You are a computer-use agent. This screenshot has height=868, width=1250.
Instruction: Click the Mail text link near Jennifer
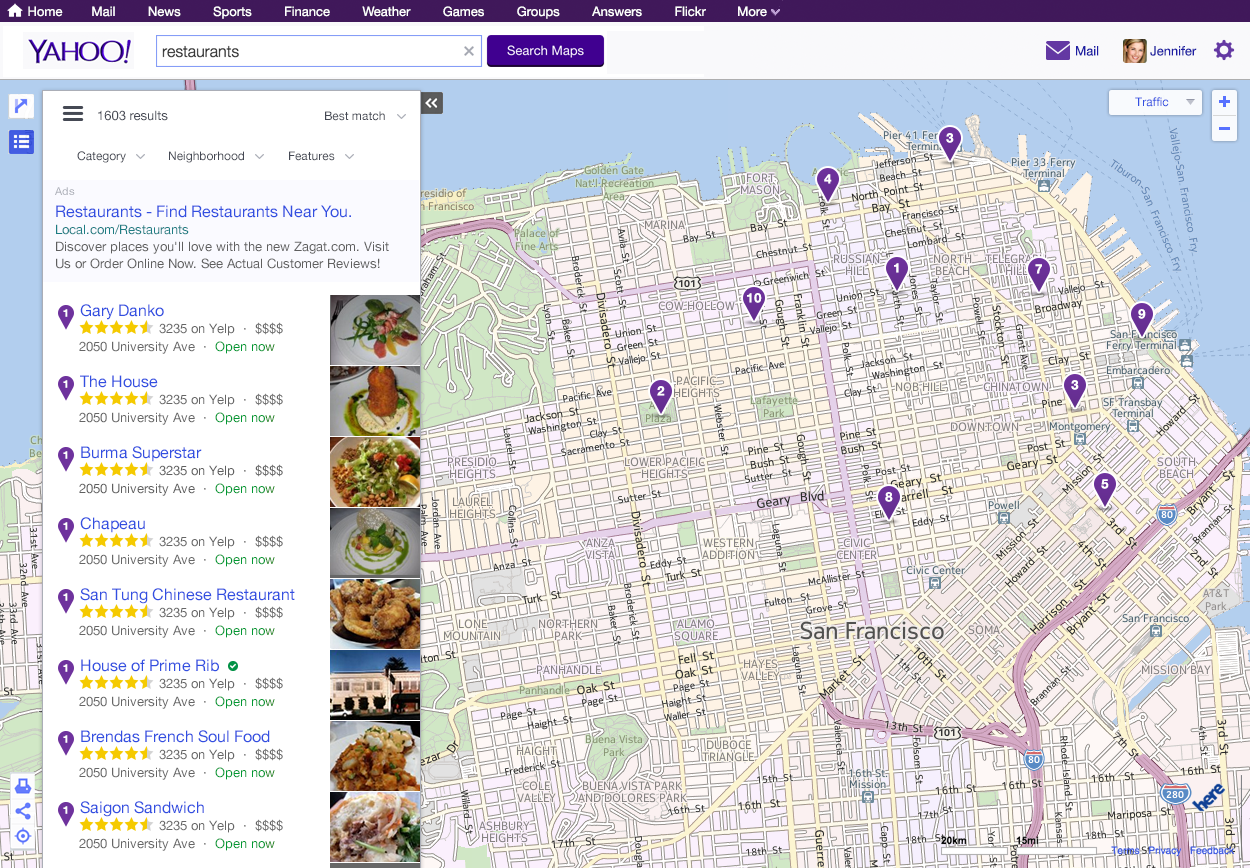point(1087,51)
